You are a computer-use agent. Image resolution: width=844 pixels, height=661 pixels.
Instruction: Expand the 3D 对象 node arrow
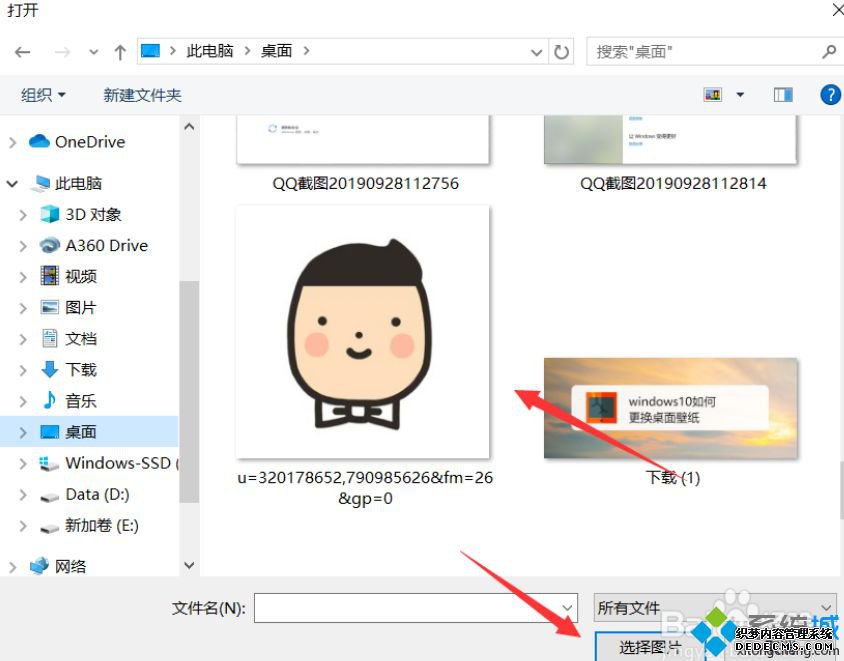pos(23,215)
